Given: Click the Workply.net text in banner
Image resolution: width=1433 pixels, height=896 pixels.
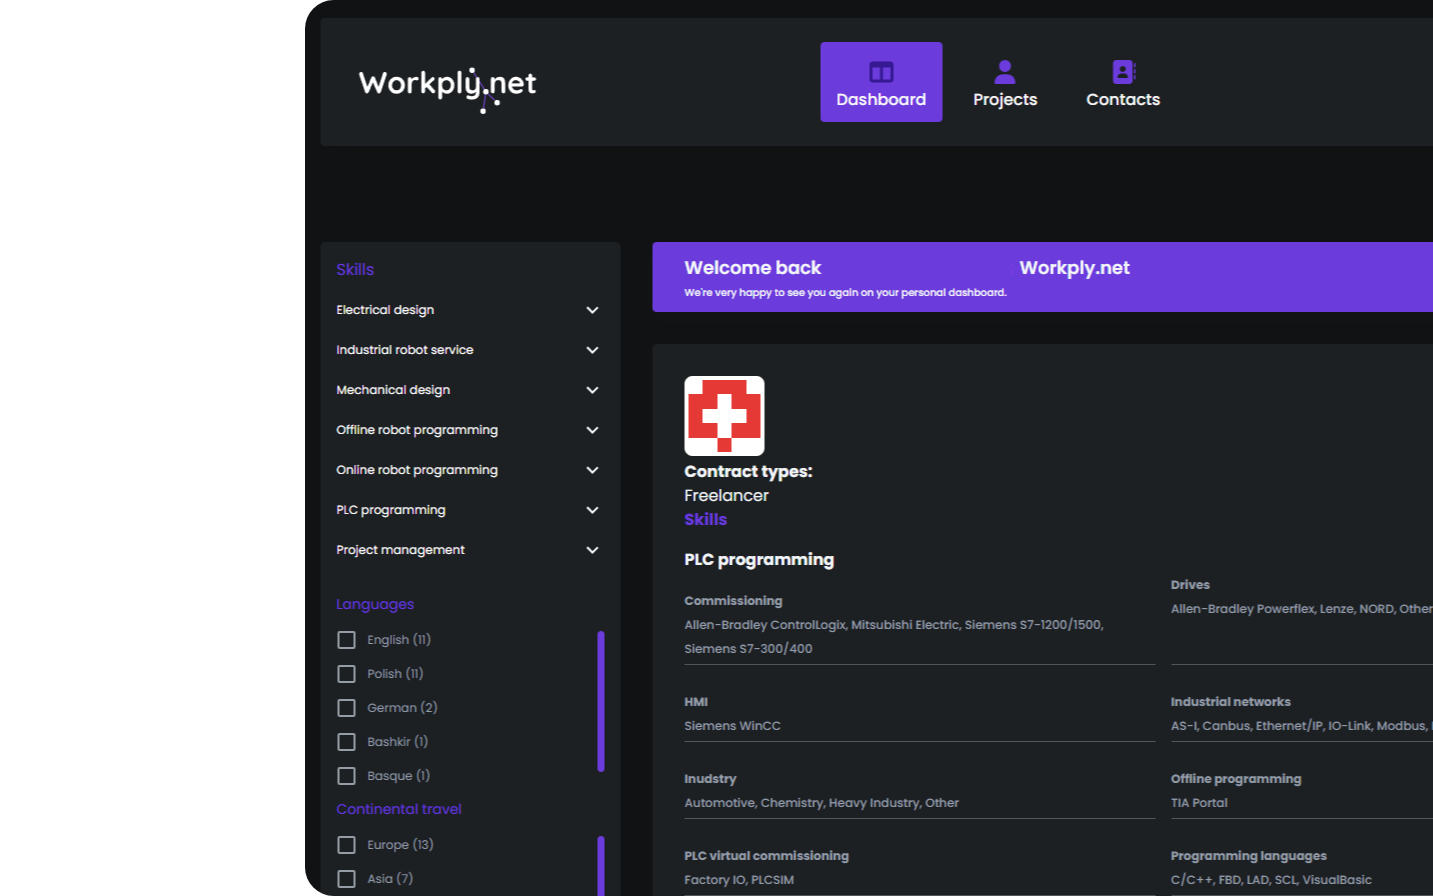Looking at the screenshot, I should click(1074, 268).
